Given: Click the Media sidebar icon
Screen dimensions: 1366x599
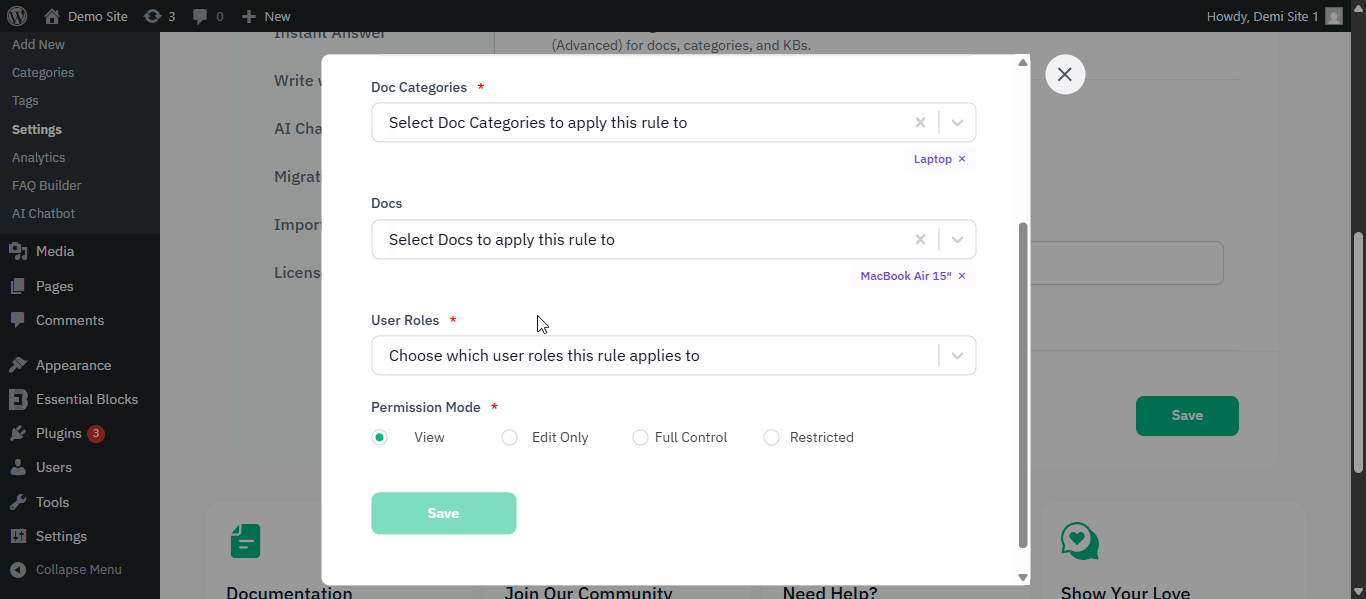Looking at the screenshot, I should point(18,251).
